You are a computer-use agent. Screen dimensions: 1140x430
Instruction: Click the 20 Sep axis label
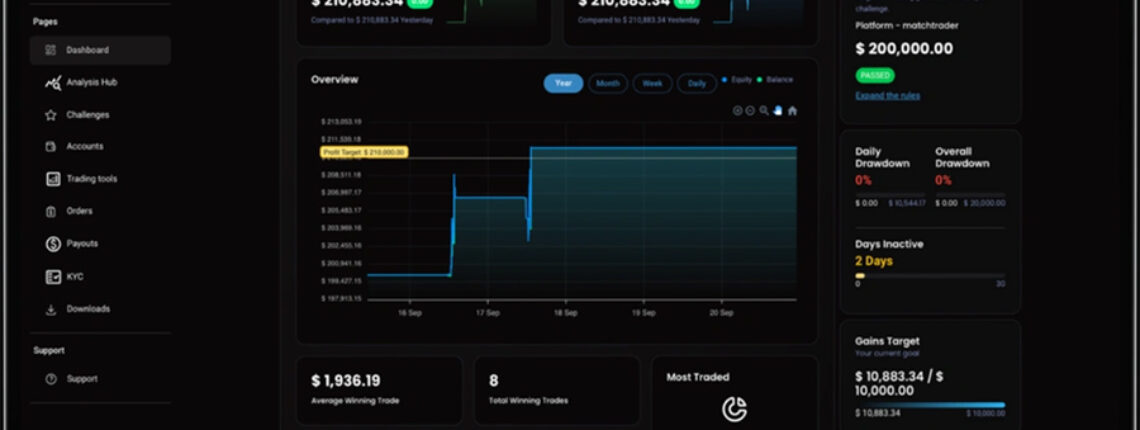tap(721, 313)
